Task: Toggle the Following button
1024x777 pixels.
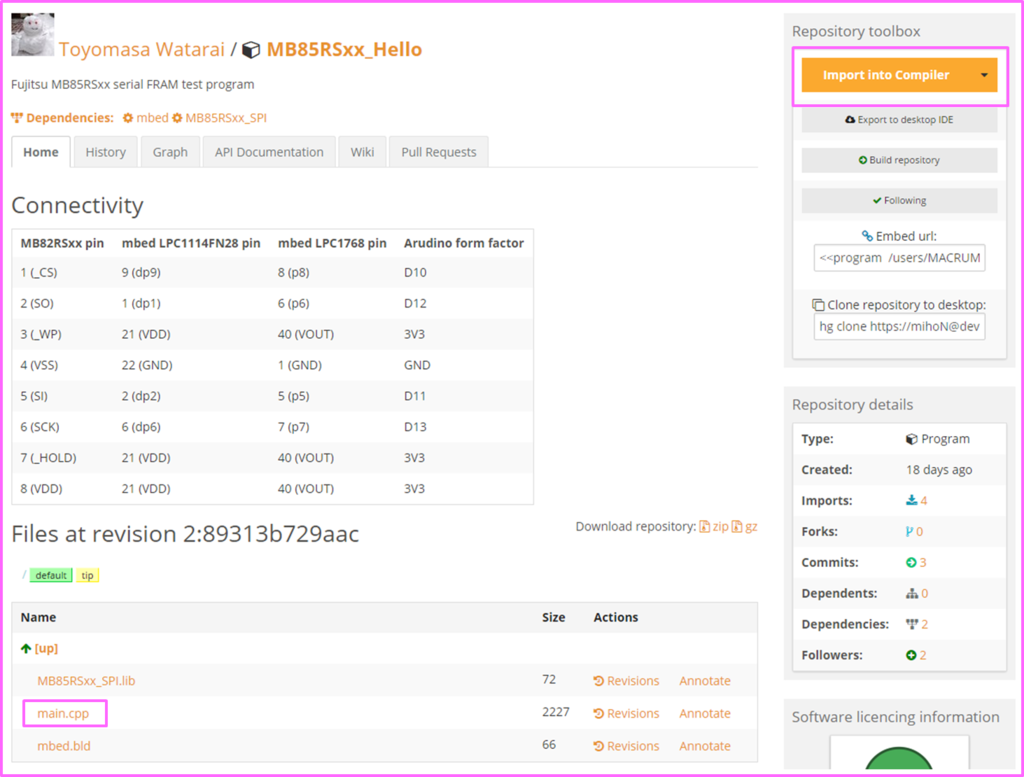Action: 899,201
